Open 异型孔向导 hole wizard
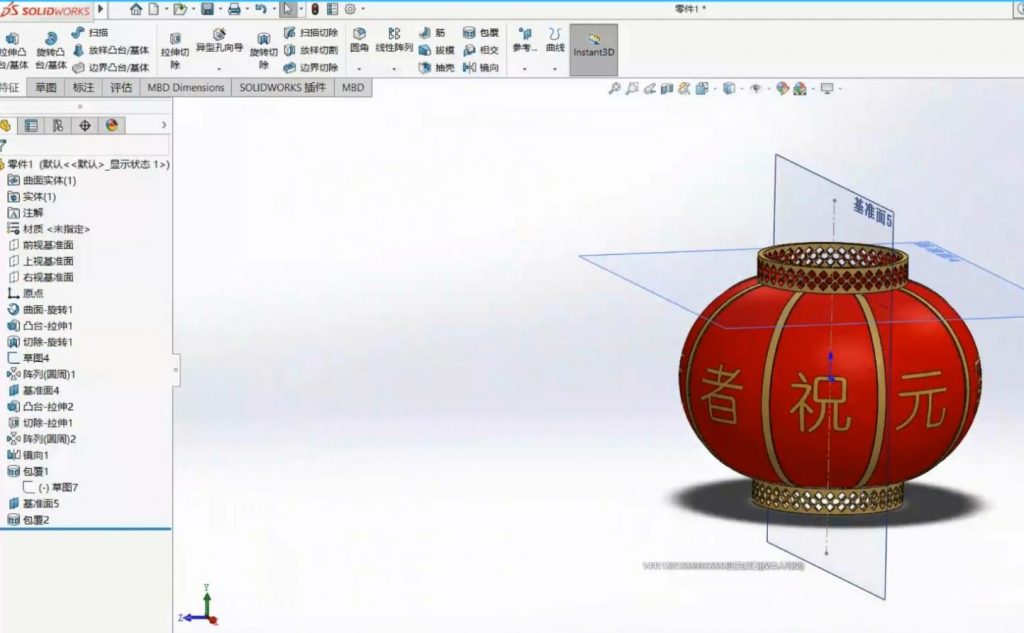 [219, 41]
